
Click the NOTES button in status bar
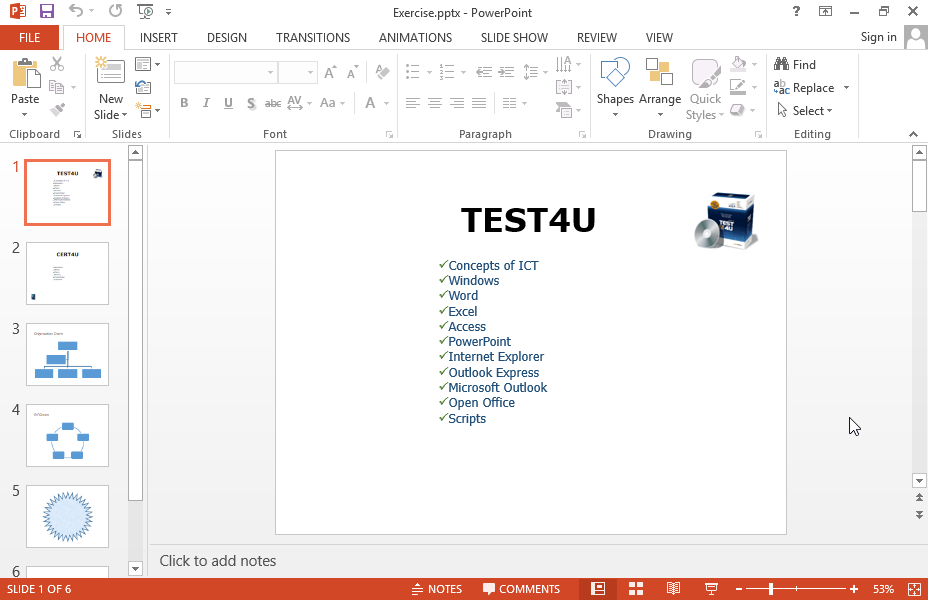(x=437, y=589)
